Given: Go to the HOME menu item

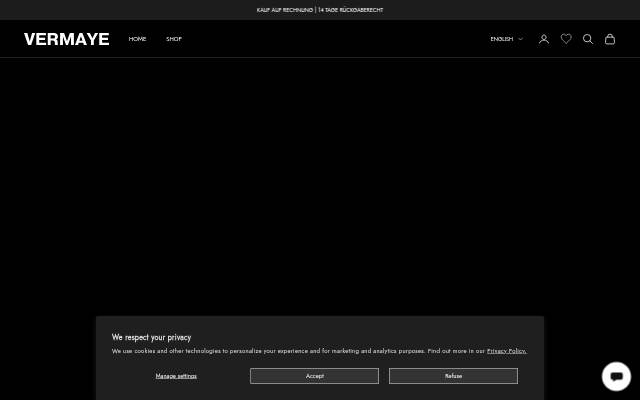Looking at the screenshot, I should [137, 39].
